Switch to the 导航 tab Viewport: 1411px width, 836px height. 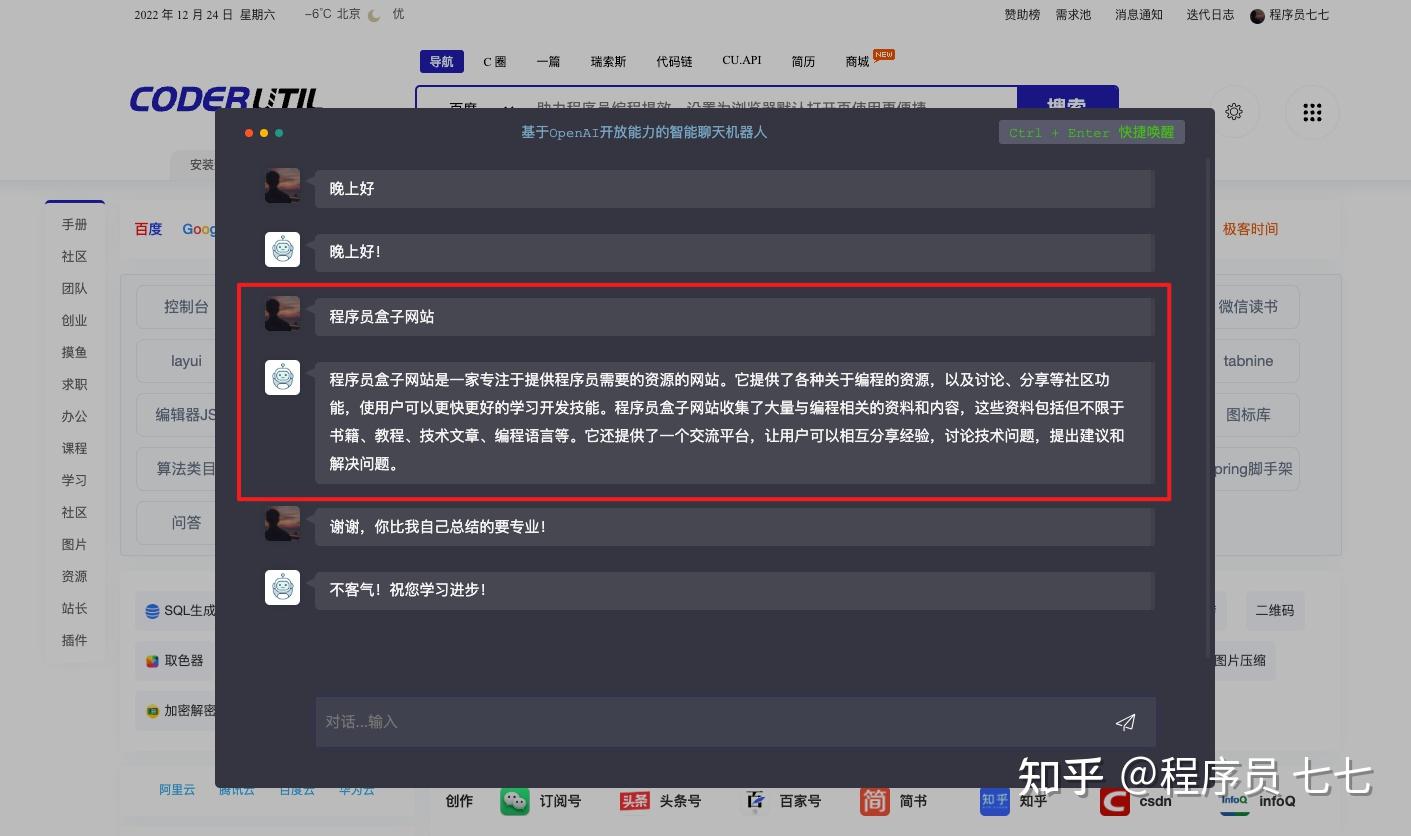441,61
